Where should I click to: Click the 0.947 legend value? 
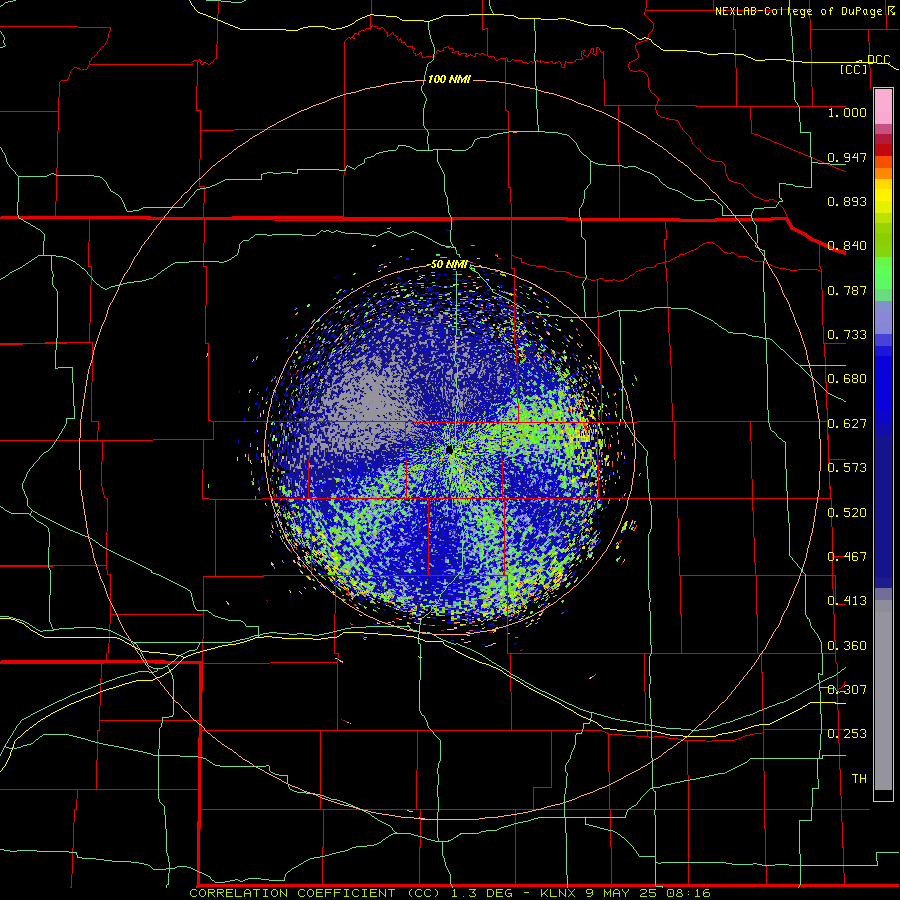tap(847, 157)
